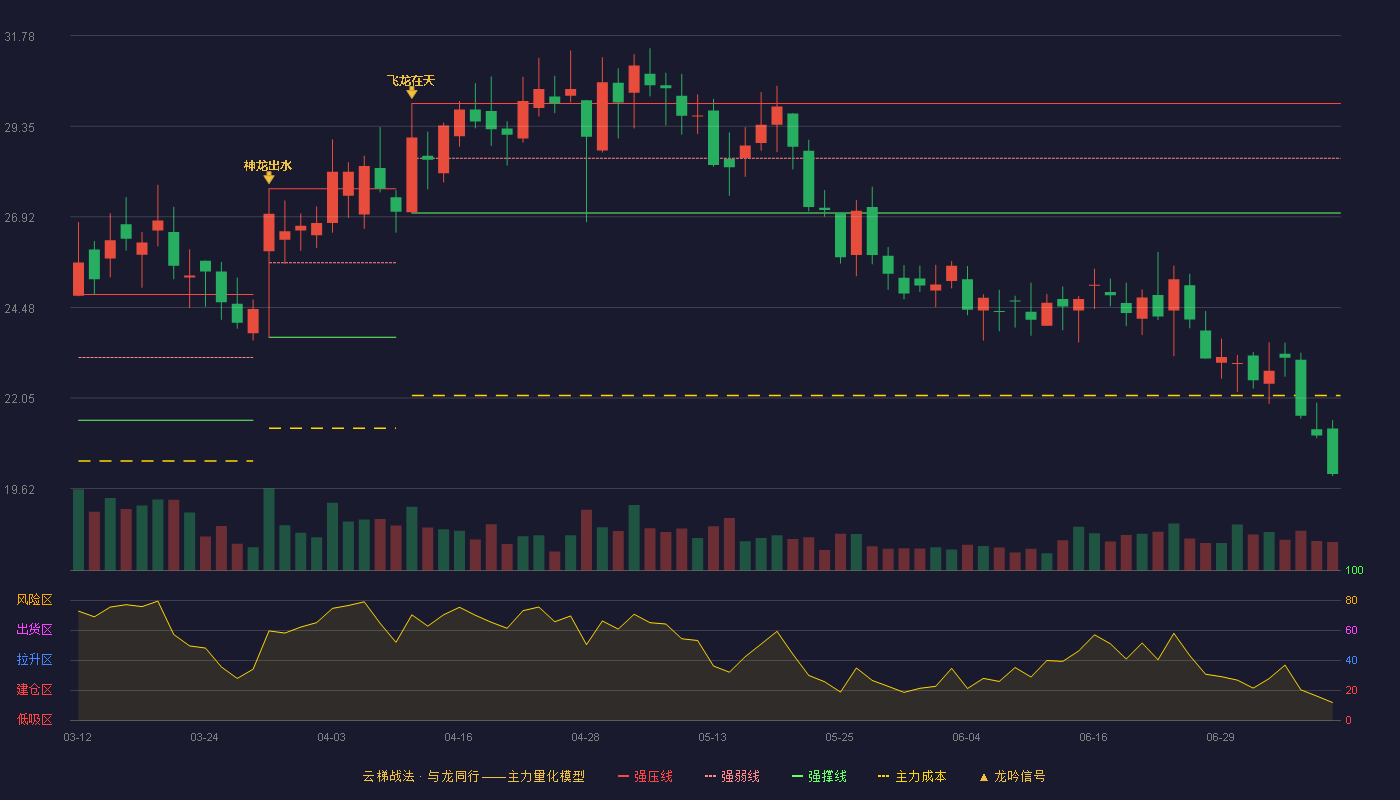The height and width of the screenshot is (800, 1400).
Task: Click the 22.05 price axis label
Action: pos(19,399)
